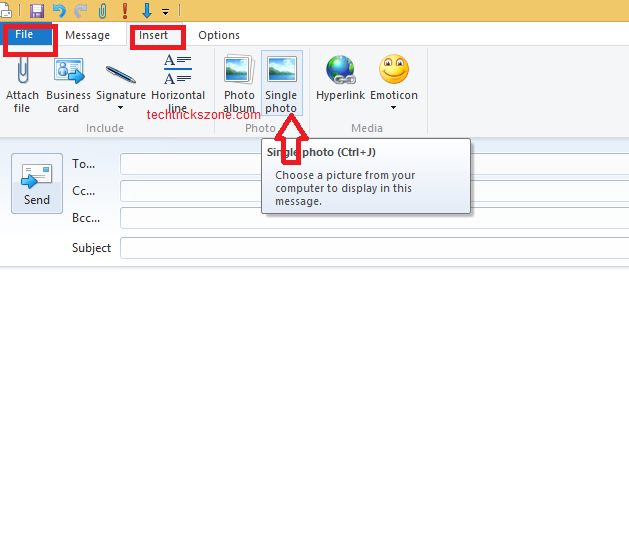Click the Undo arrow icon
This screenshot has width=629, height=542.
click(x=59, y=11)
